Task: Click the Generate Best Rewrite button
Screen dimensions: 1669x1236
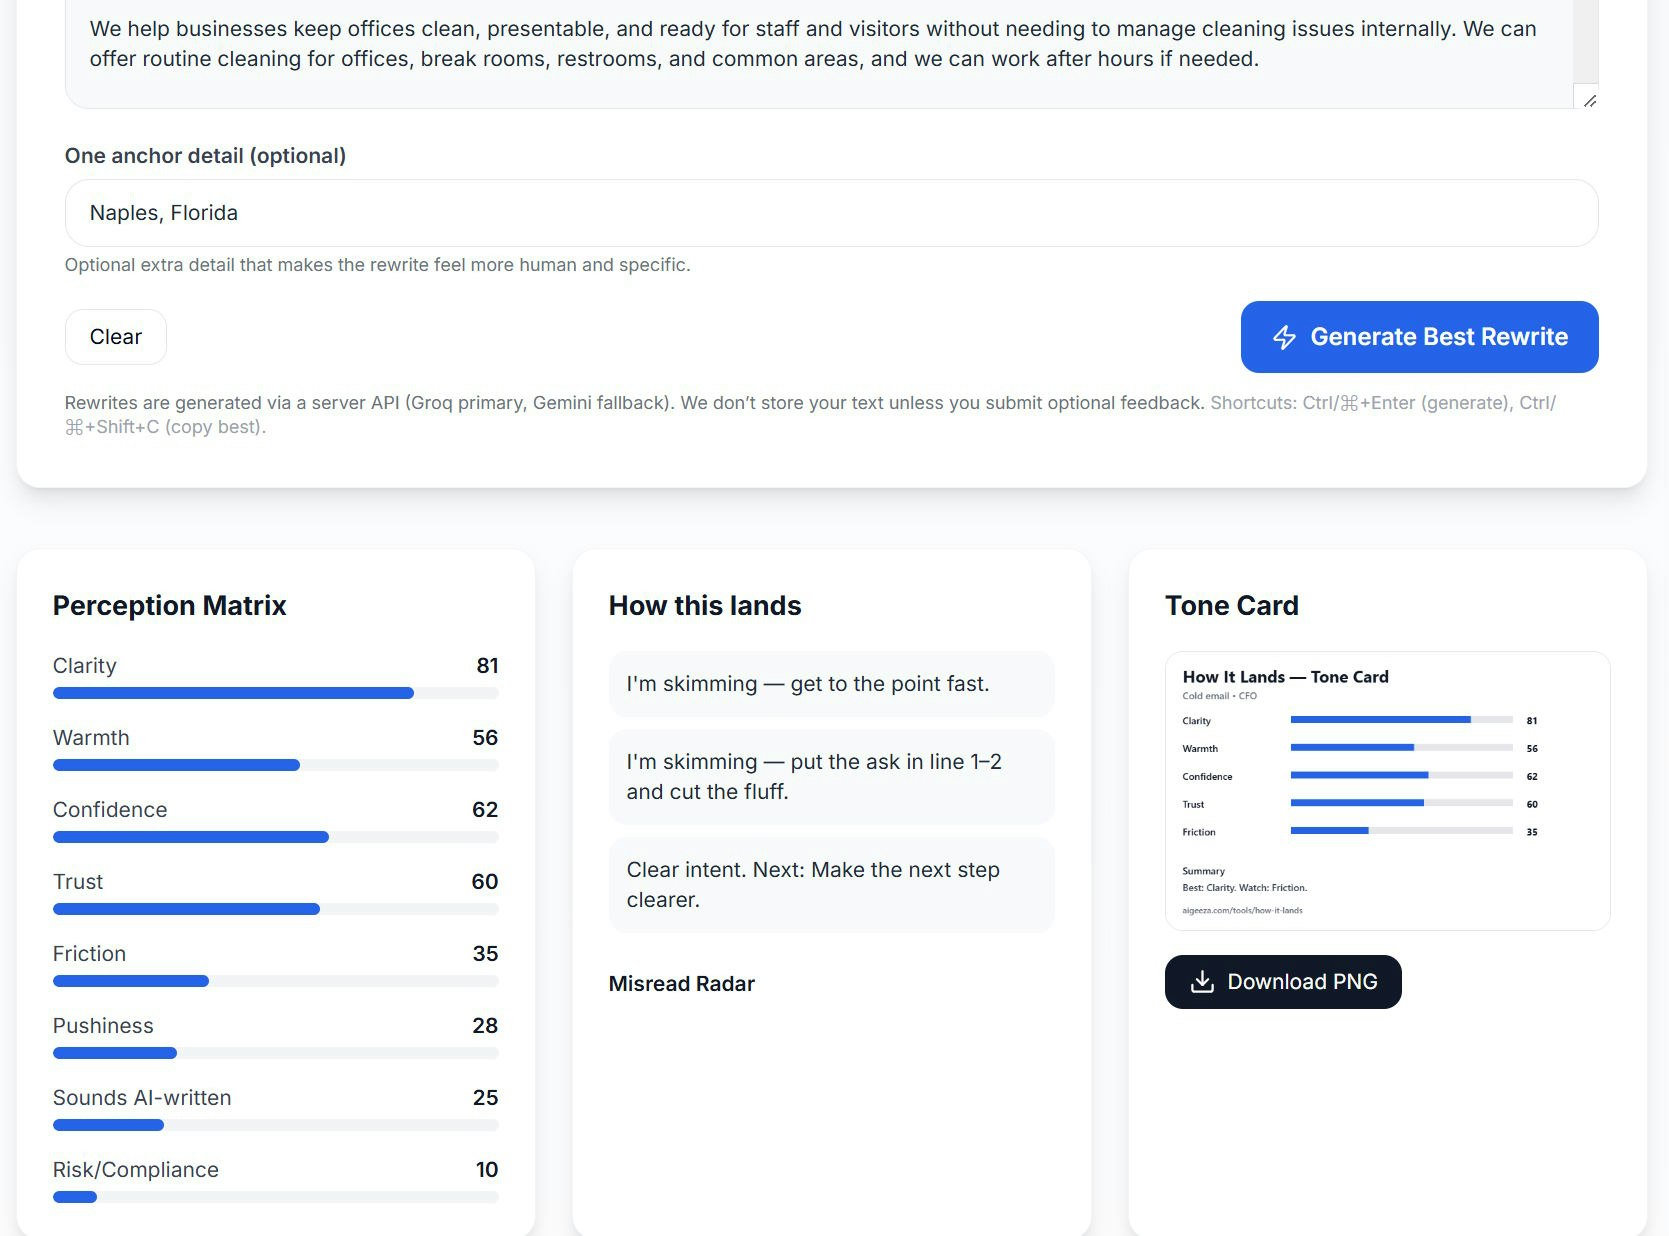Action: point(1418,337)
